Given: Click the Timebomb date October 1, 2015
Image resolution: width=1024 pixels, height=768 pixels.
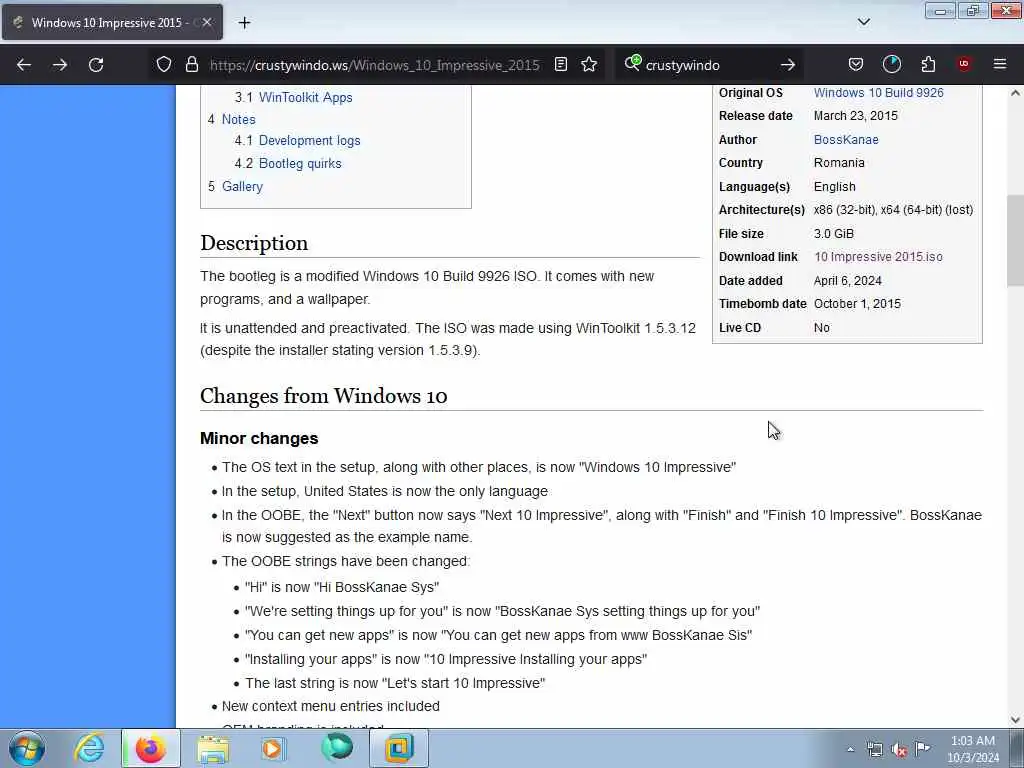Looking at the screenshot, I should (857, 304).
